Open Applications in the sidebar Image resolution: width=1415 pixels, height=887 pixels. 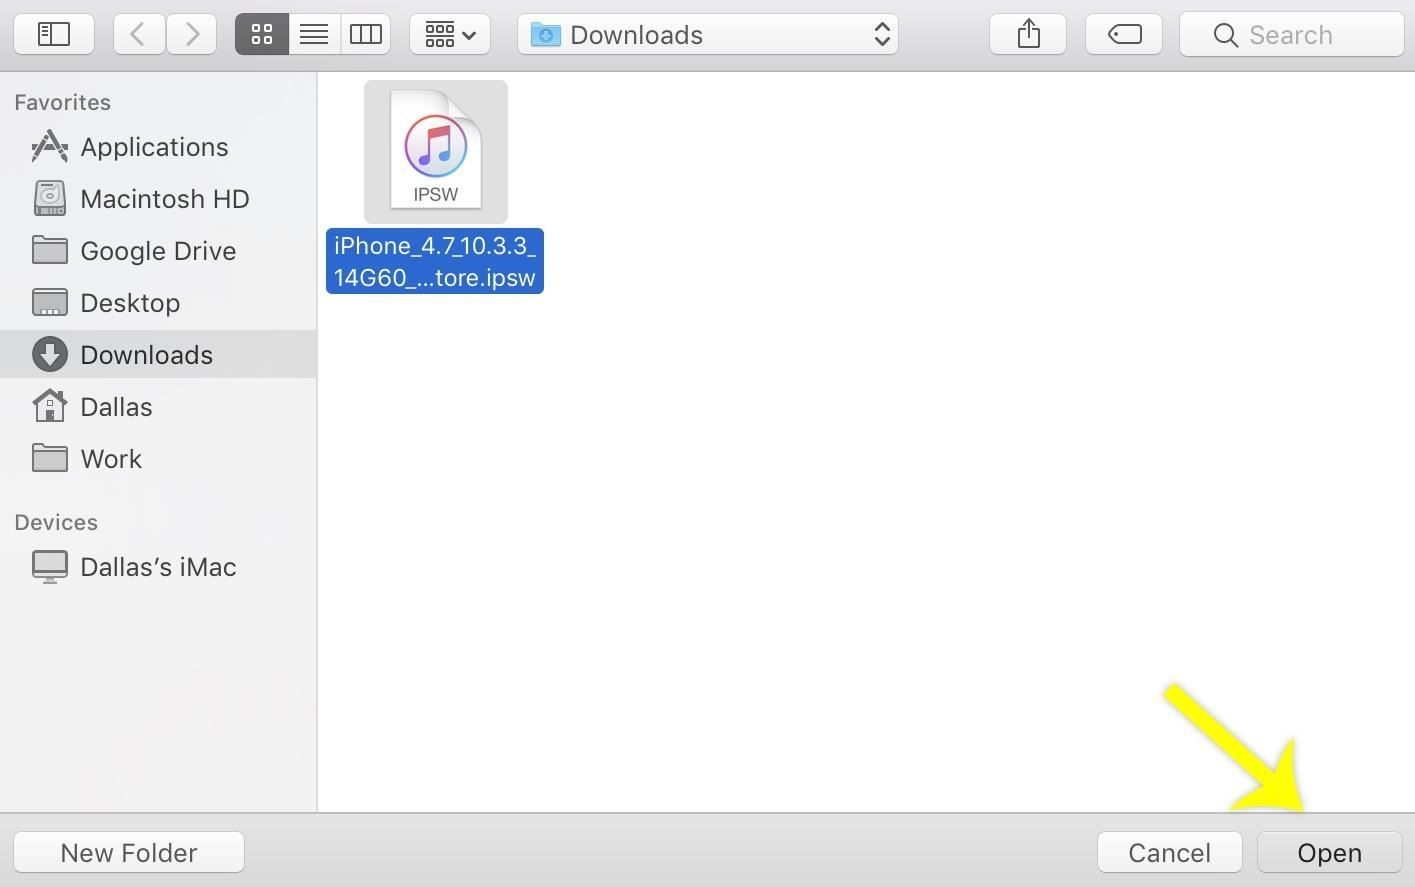click(154, 147)
